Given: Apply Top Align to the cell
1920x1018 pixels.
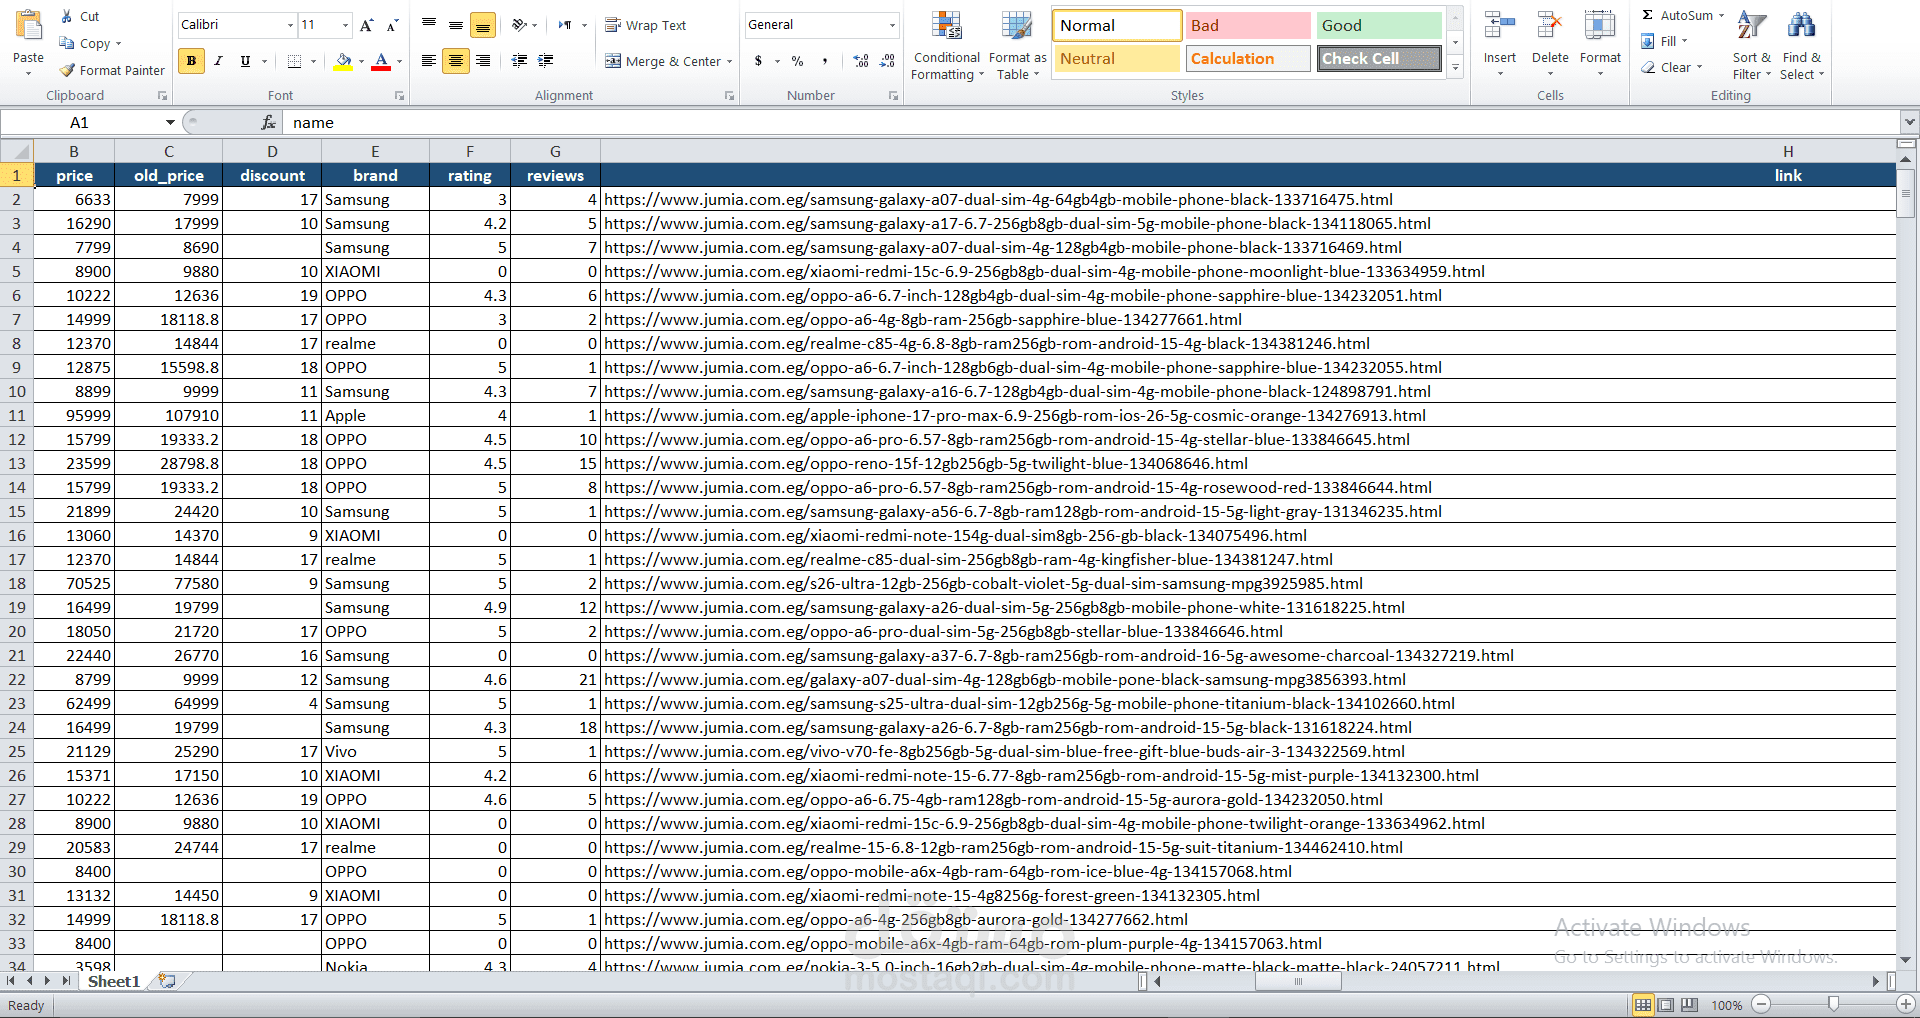Looking at the screenshot, I should tap(429, 25).
